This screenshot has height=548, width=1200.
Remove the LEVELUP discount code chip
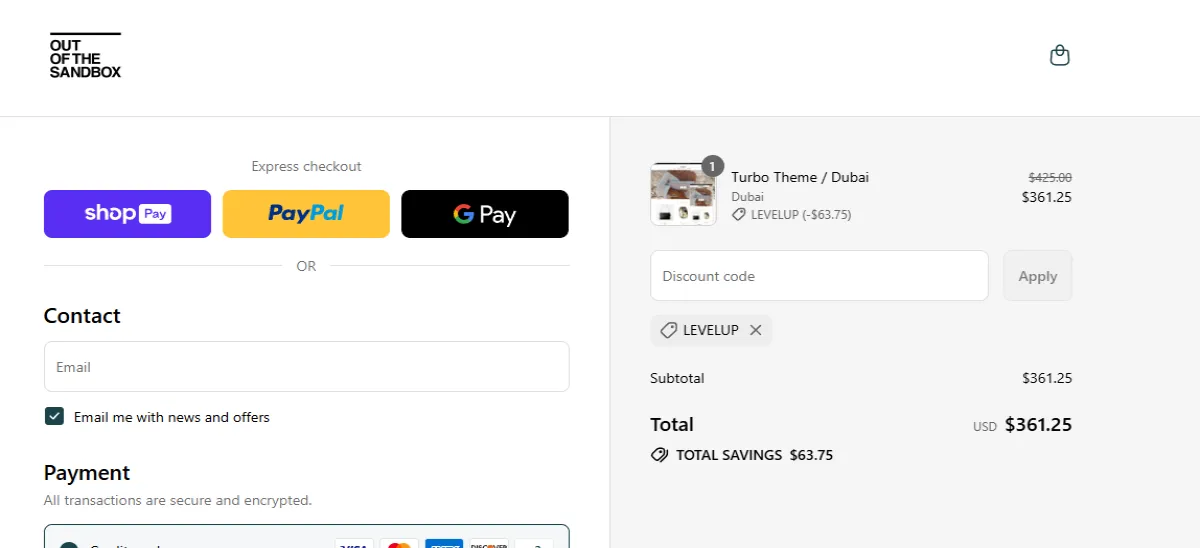(756, 330)
